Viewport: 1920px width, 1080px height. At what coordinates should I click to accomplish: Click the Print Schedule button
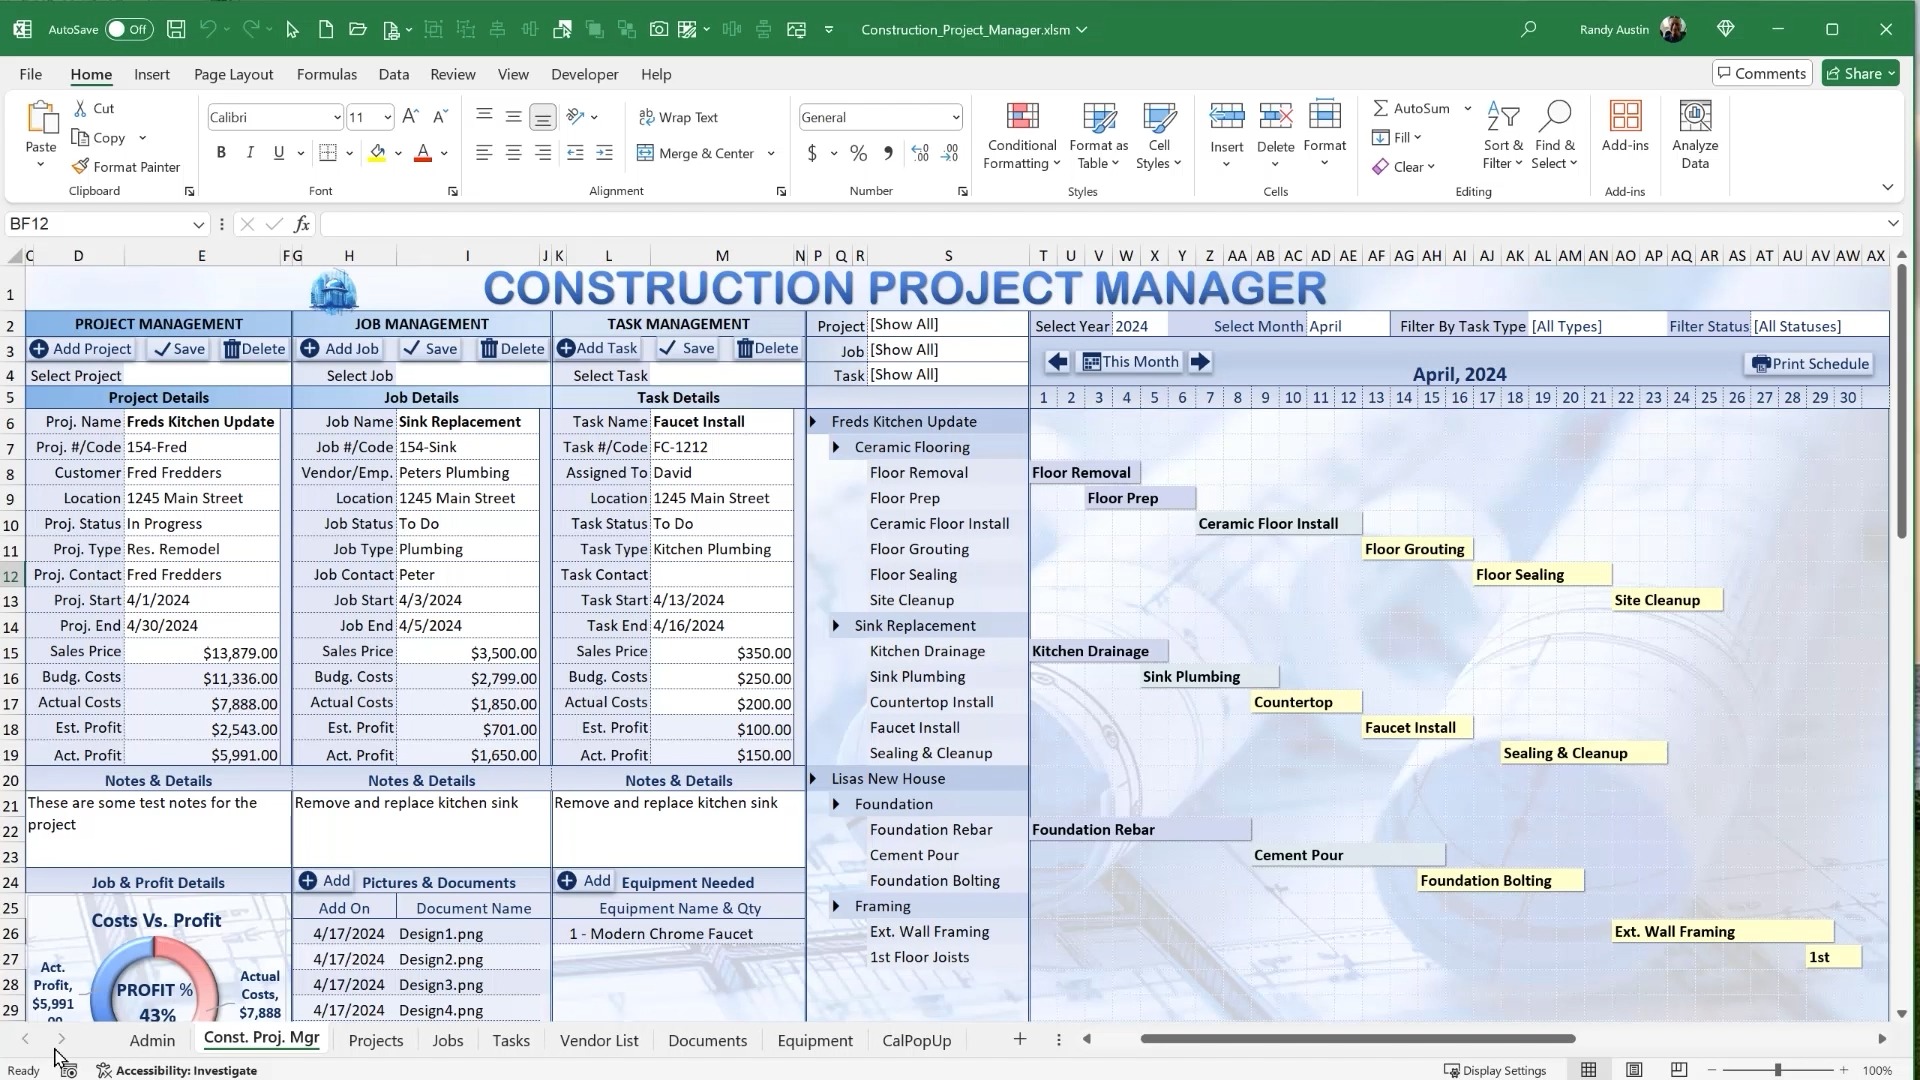pyautogui.click(x=1810, y=364)
